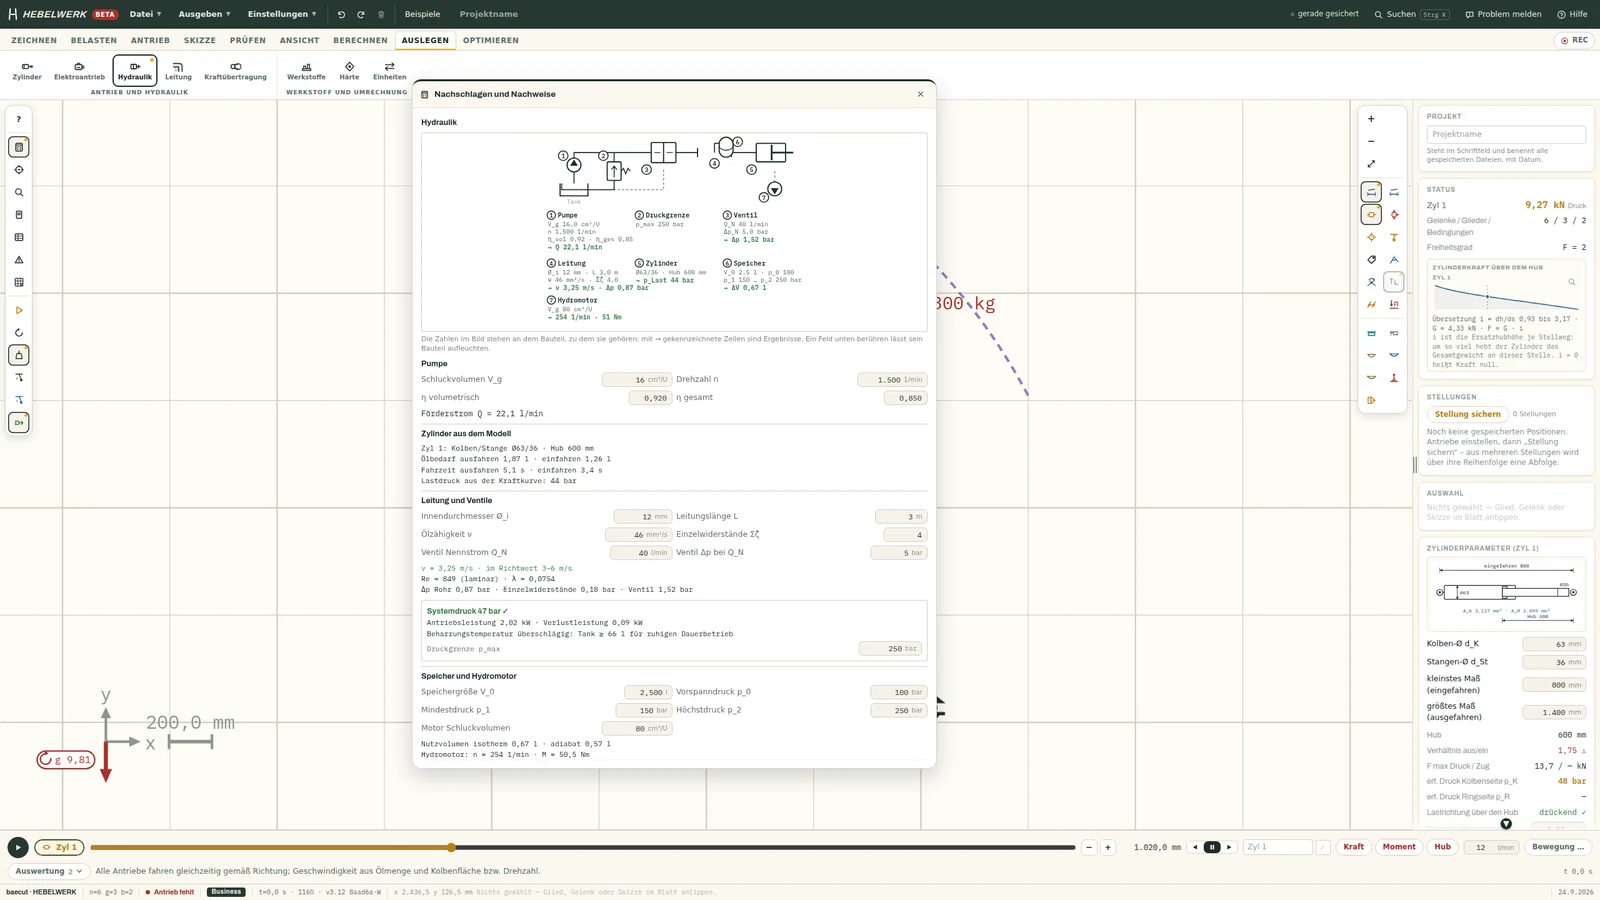Expand the Auswertung dropdown

coord(49,871)
